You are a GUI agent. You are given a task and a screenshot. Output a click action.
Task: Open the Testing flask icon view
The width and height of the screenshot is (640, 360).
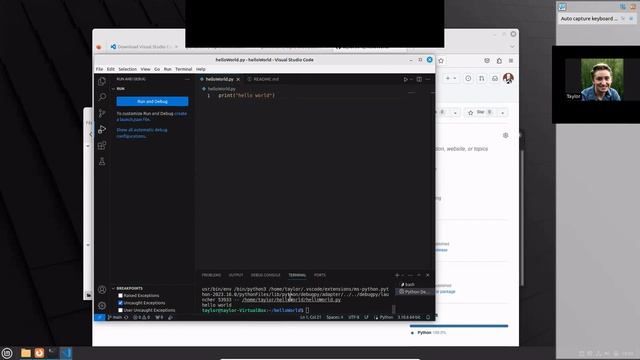click(102, 162)
